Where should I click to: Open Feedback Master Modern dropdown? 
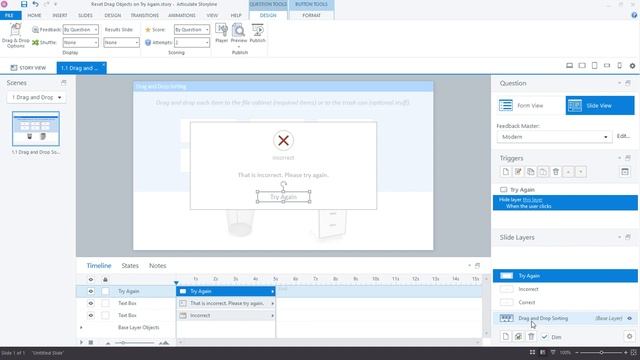click(554, 137)
